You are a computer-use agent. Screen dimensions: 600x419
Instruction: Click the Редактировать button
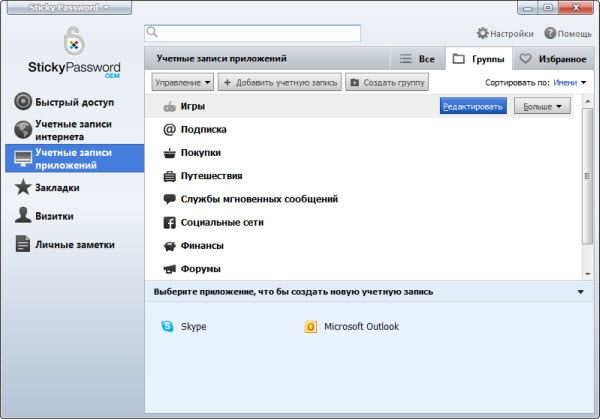(x=473, y=105)
